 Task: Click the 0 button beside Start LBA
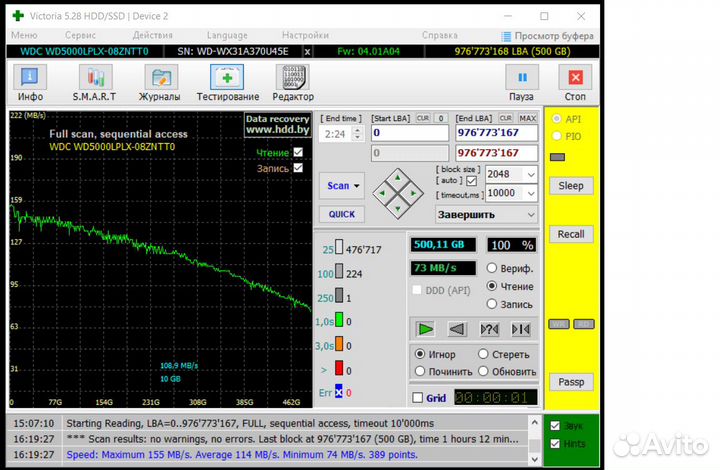[x=441, y=118]
